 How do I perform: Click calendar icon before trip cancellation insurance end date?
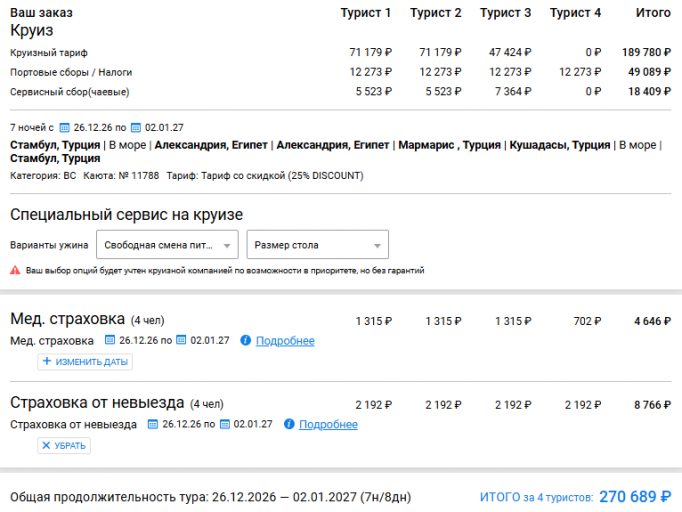[x=224, y=424]
